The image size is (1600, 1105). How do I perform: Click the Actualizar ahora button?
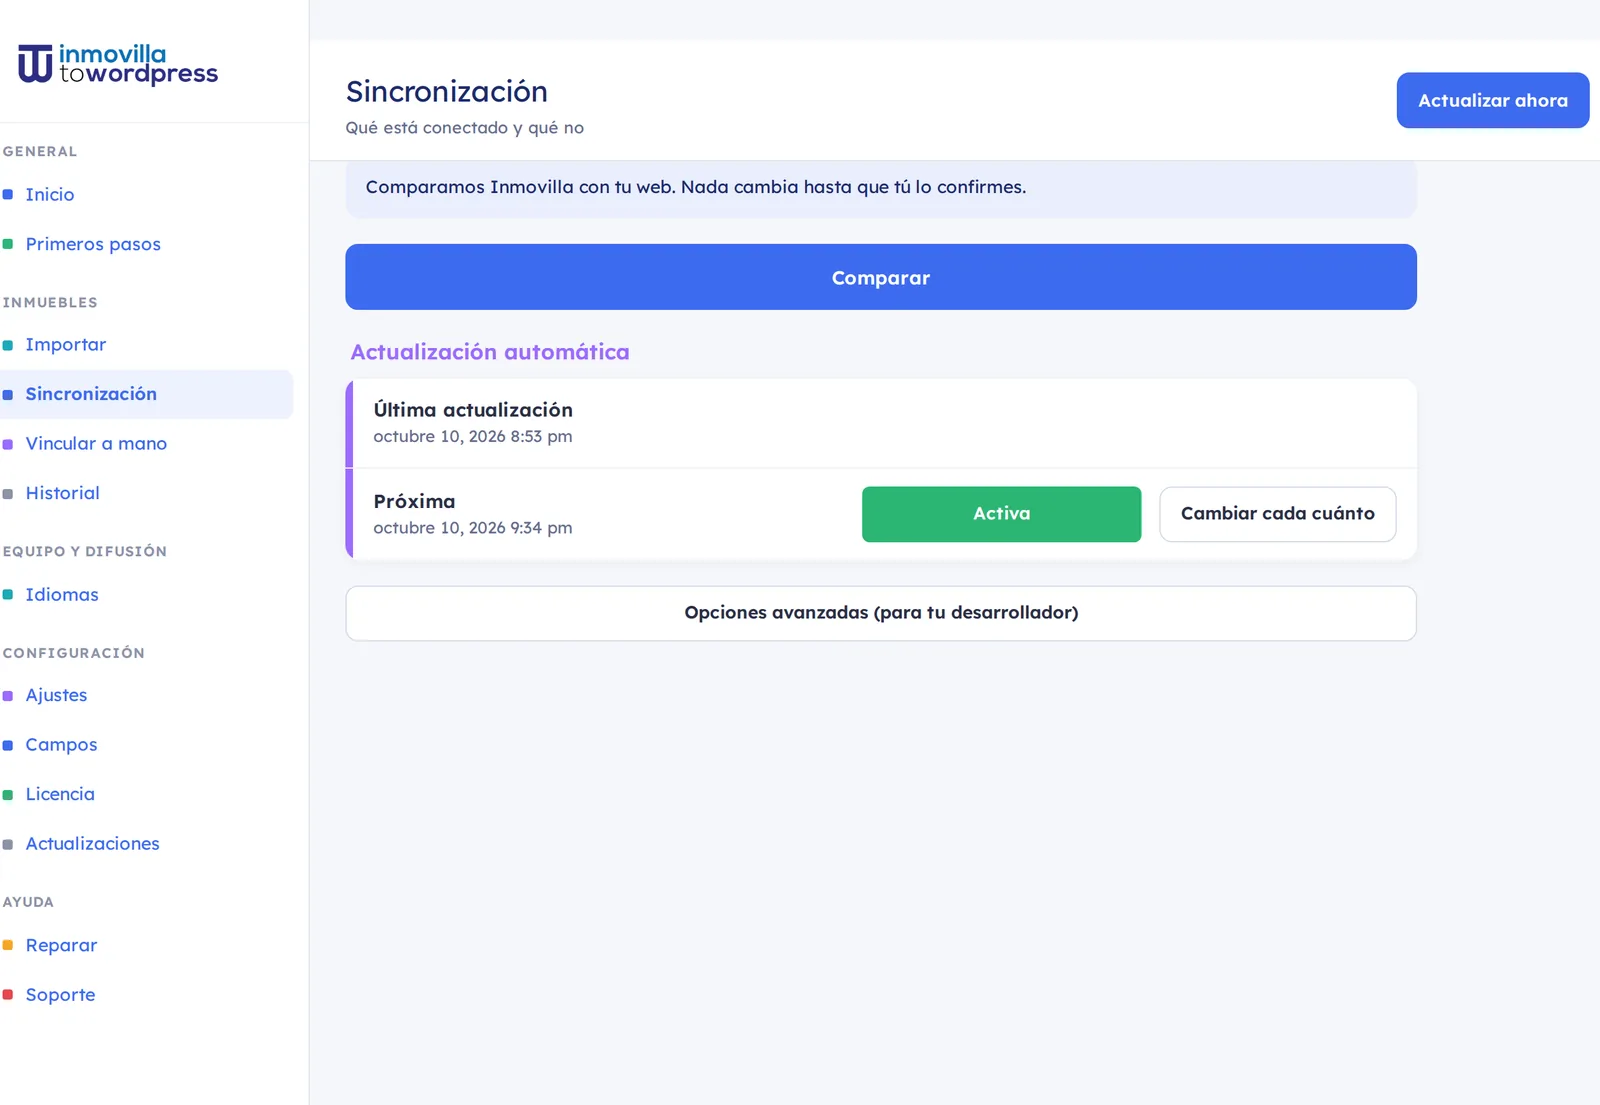1492,100
